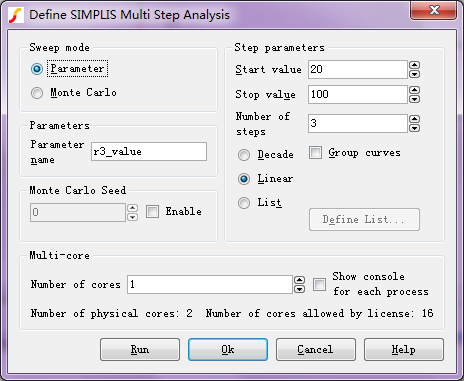Click the Run button

click(140, 349)
